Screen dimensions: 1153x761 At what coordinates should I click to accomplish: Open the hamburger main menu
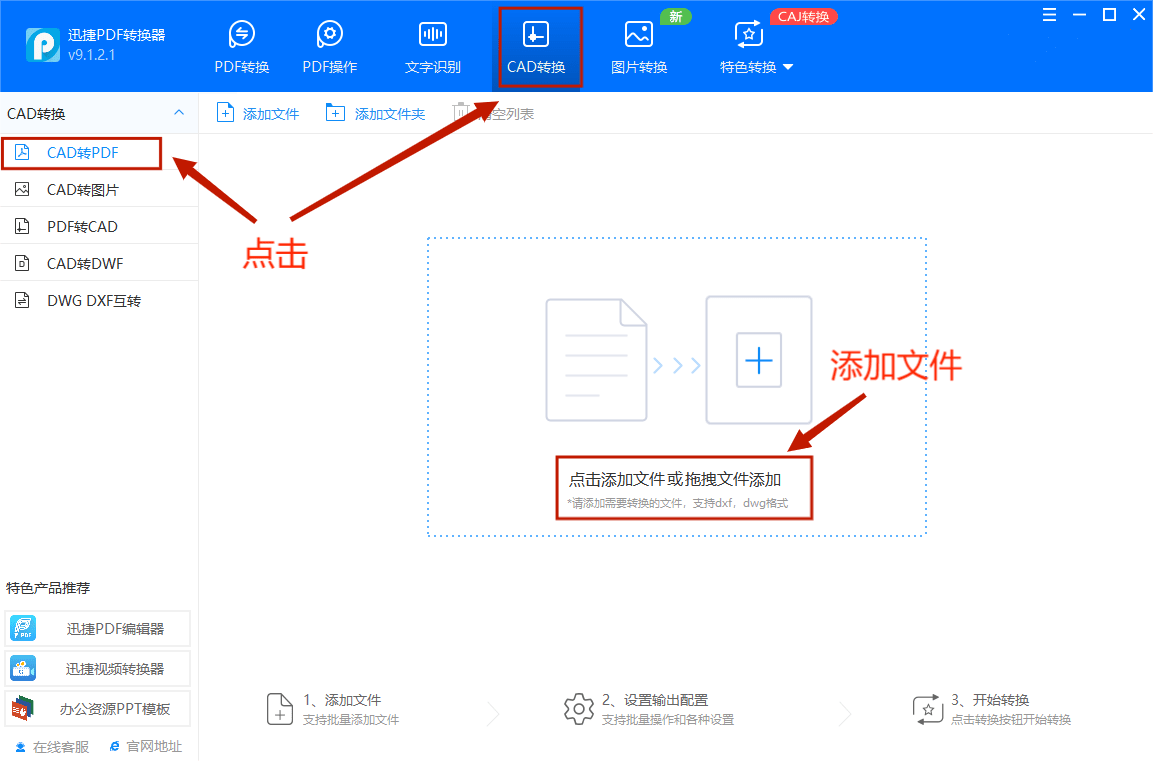(1049, 15)
